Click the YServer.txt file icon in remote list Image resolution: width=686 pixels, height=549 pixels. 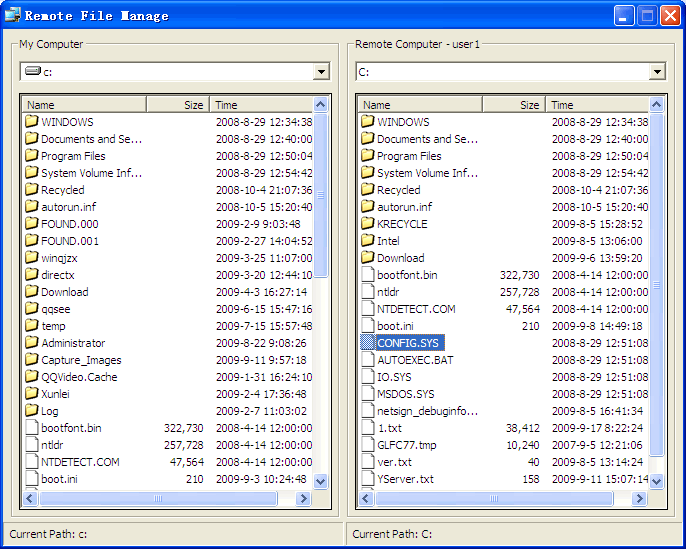pyautogui.click(x=367, y=479)
